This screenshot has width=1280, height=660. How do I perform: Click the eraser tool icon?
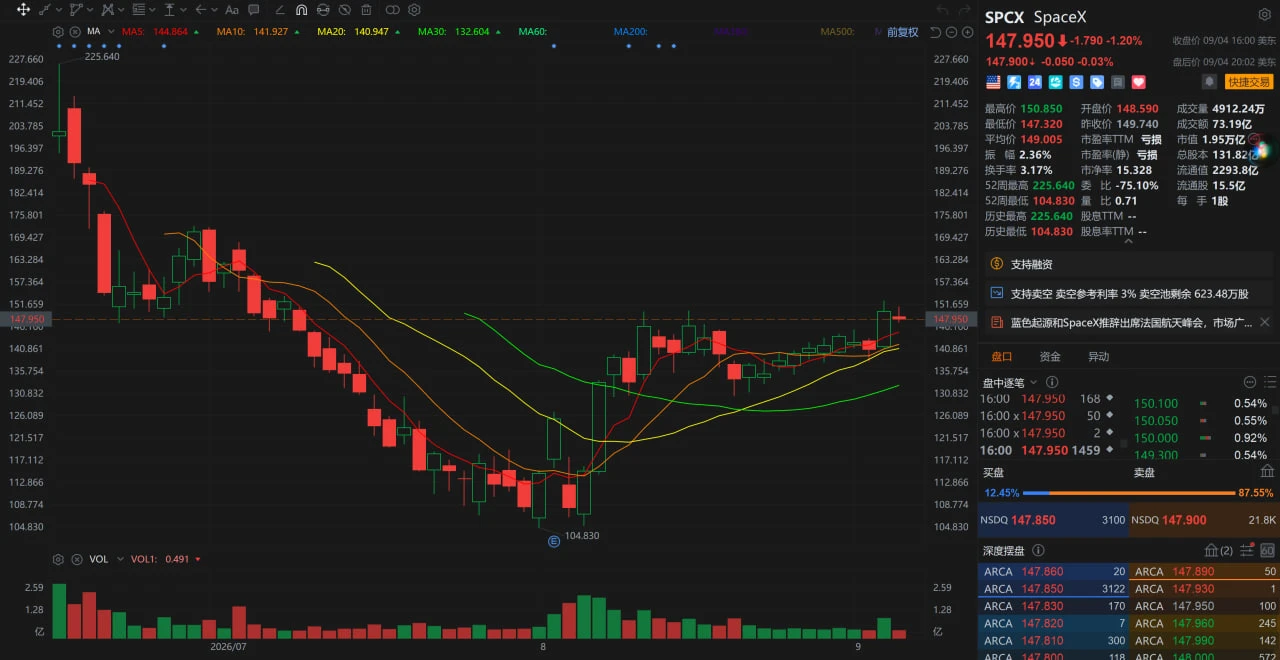click(x=280, y=10)
